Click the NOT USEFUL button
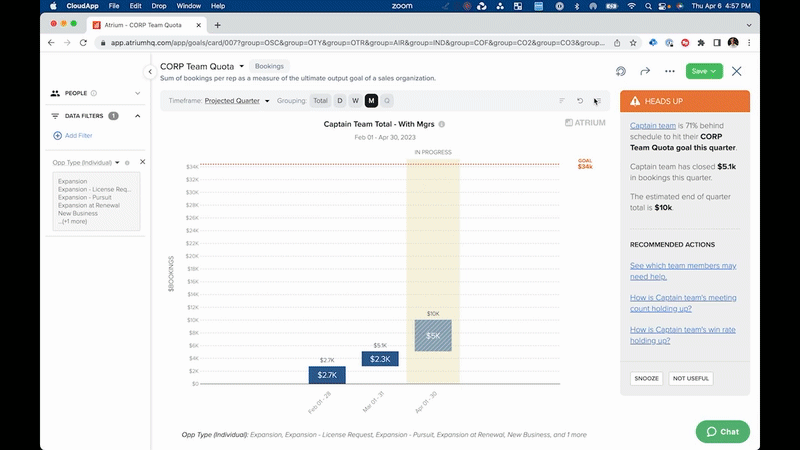 tap(690, 379)
